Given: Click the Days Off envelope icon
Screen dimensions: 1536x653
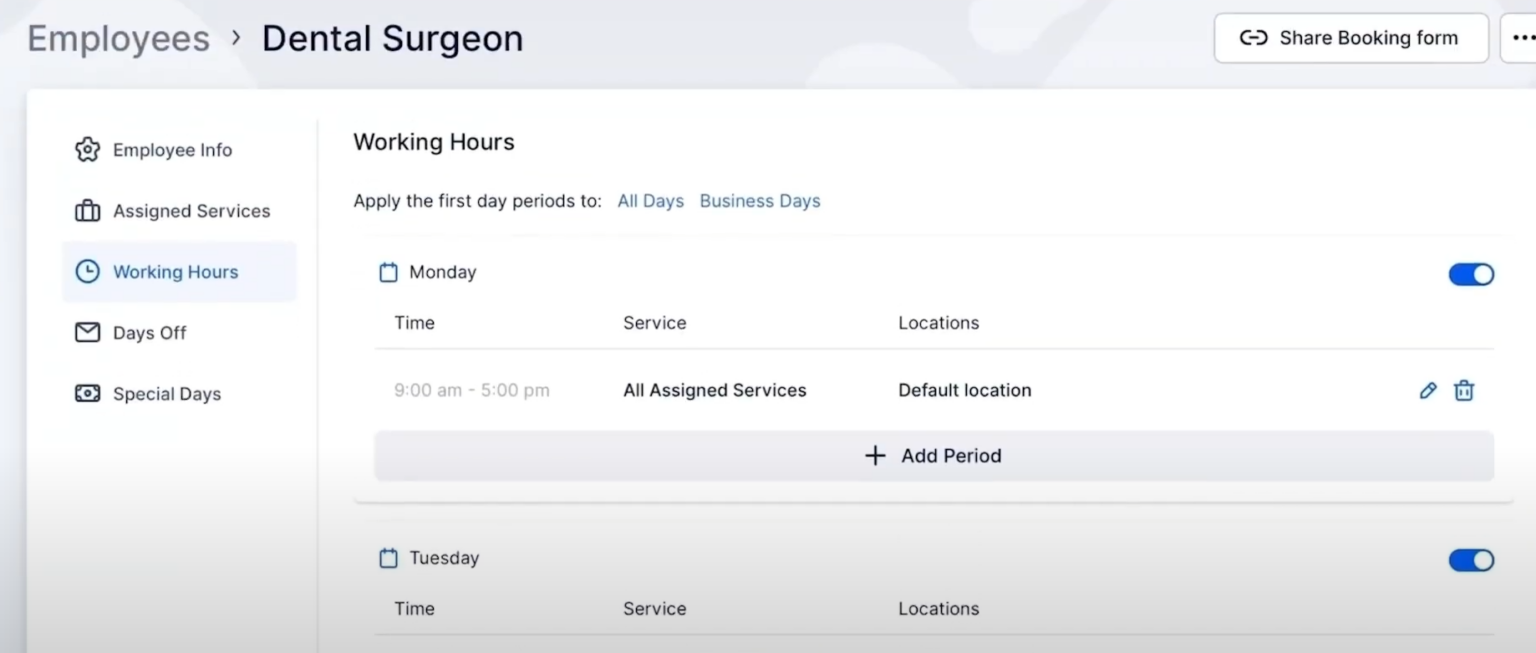Looking at the screenshot, I should coord(88,332).
